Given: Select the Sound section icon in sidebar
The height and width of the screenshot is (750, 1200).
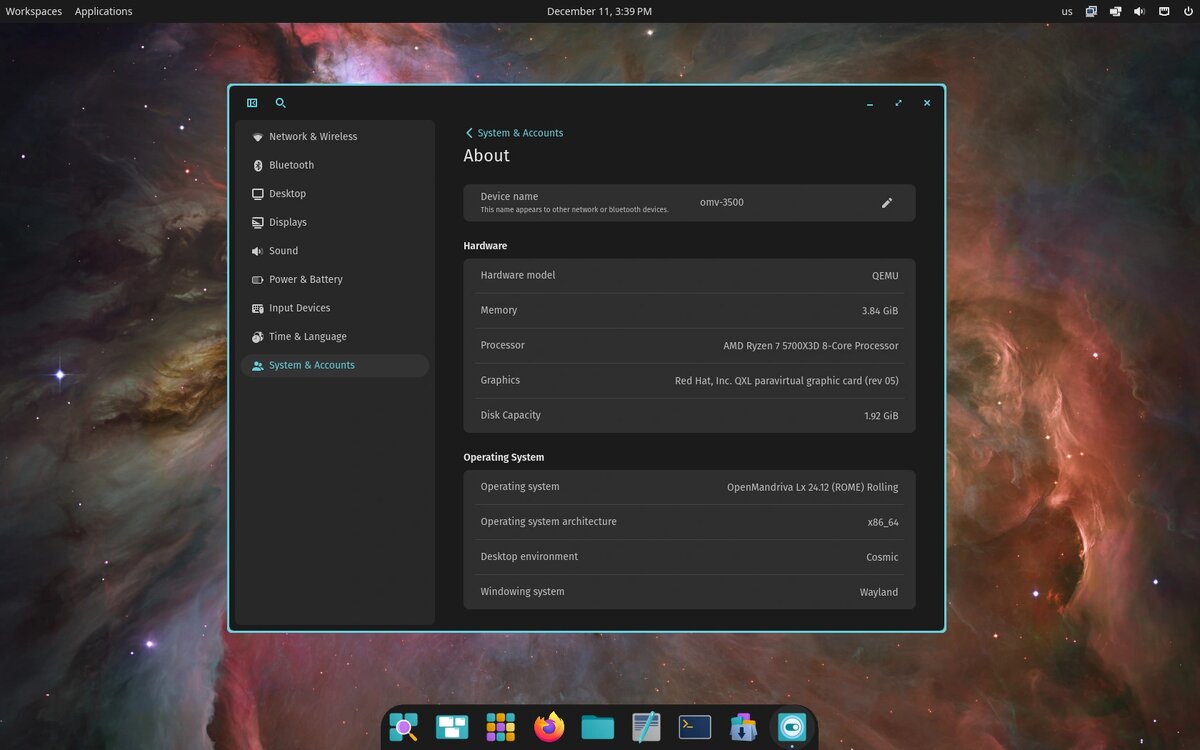Looking at the screenshot, I should click(x=257, y=250).
